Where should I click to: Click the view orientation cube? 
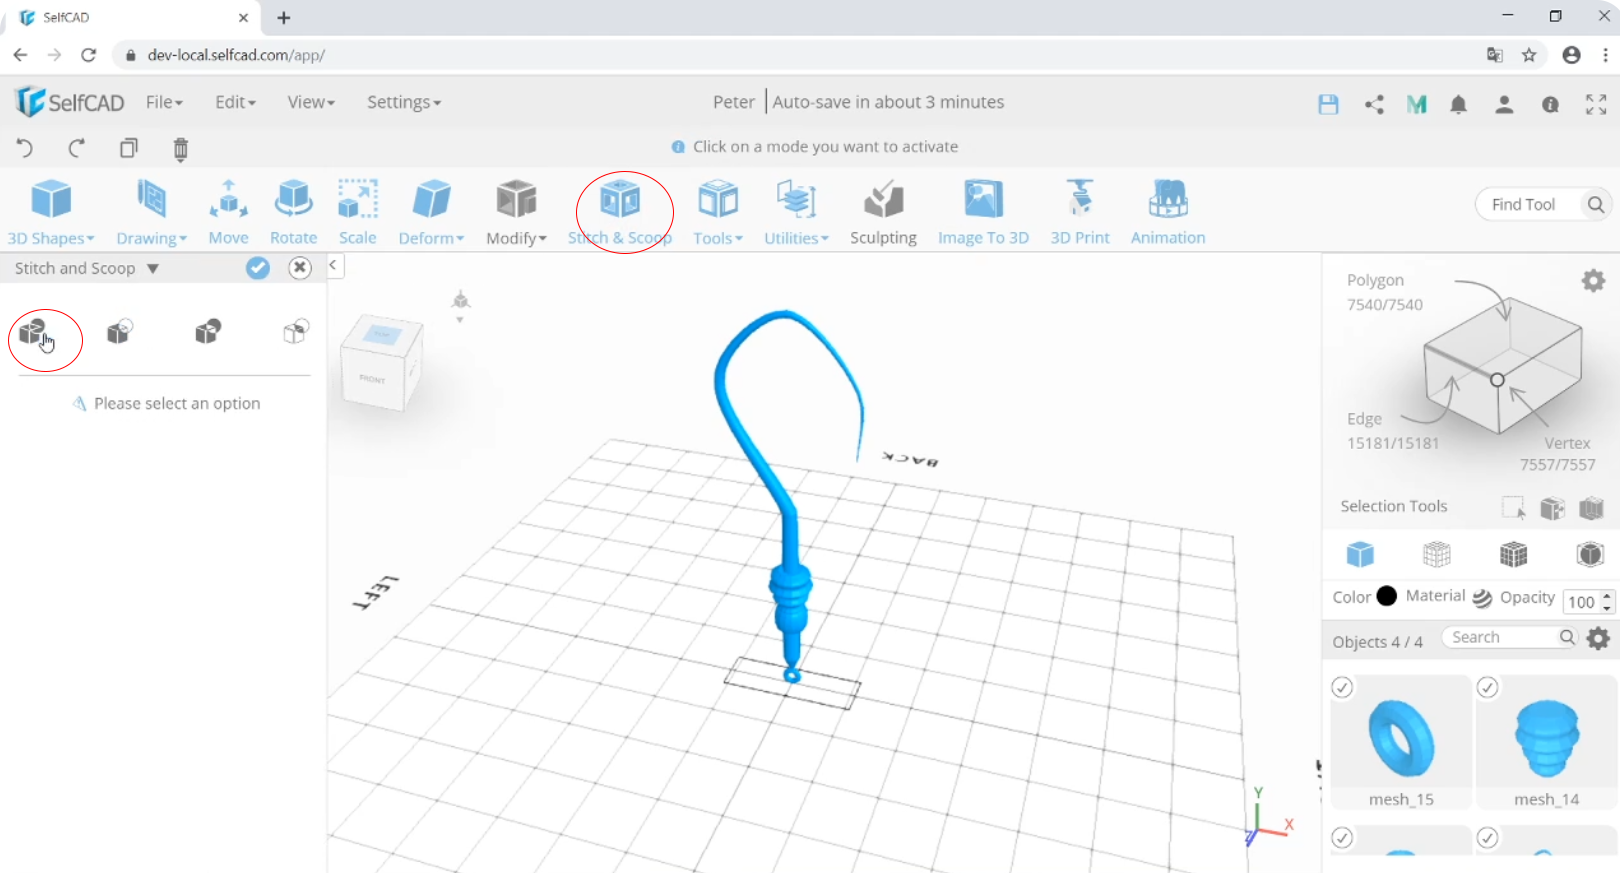click(381, 363)
